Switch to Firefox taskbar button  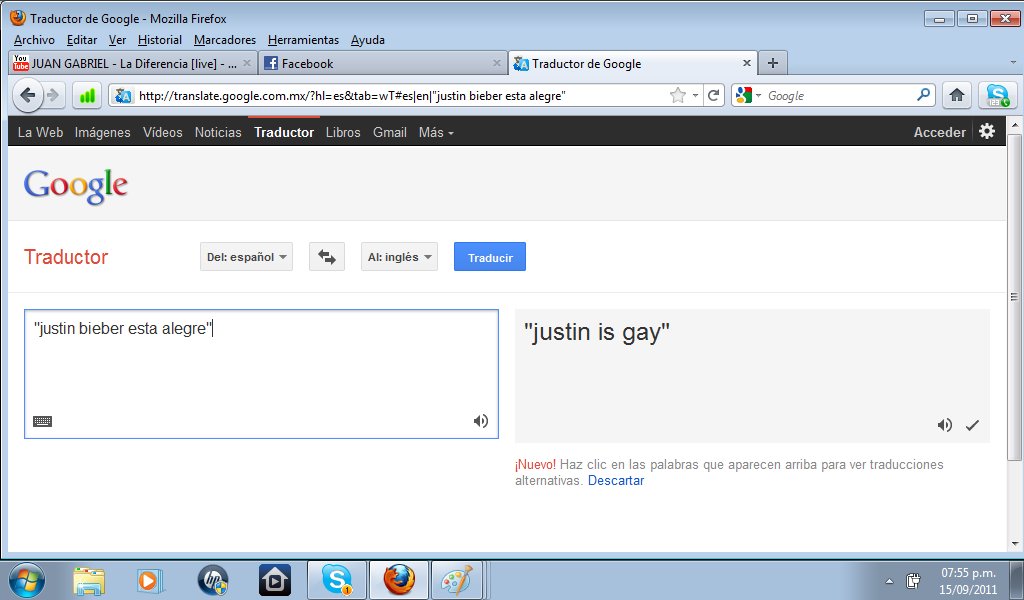(398, 580)
